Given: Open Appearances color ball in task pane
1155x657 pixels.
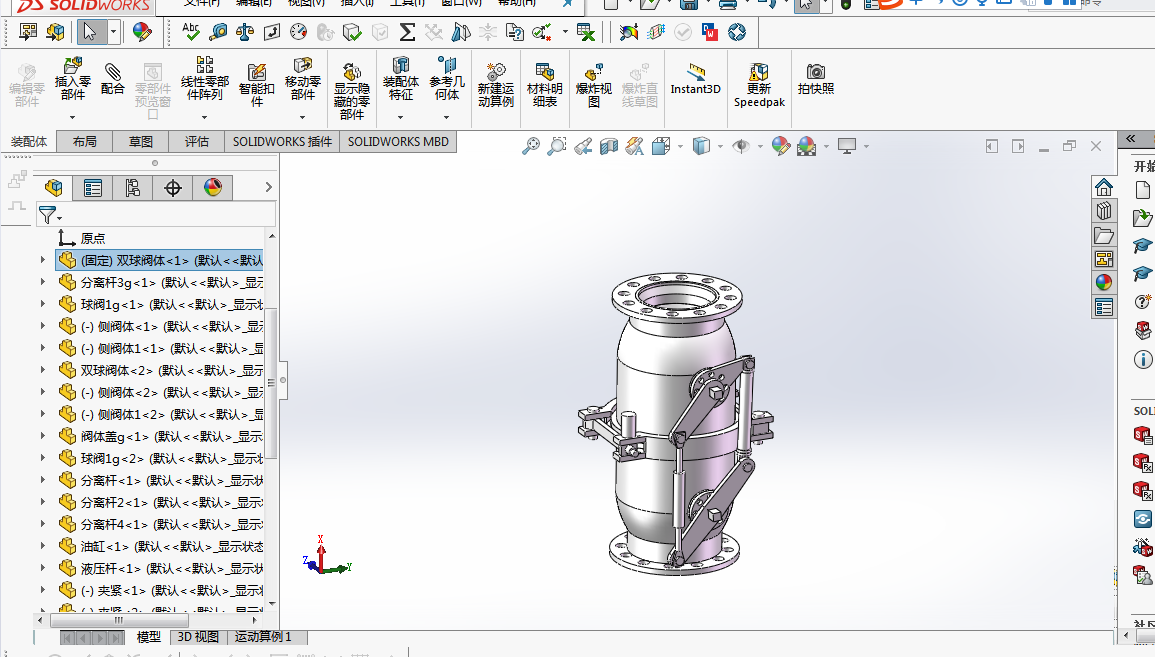Looking at the screenshot, I should click(1103, 283).
